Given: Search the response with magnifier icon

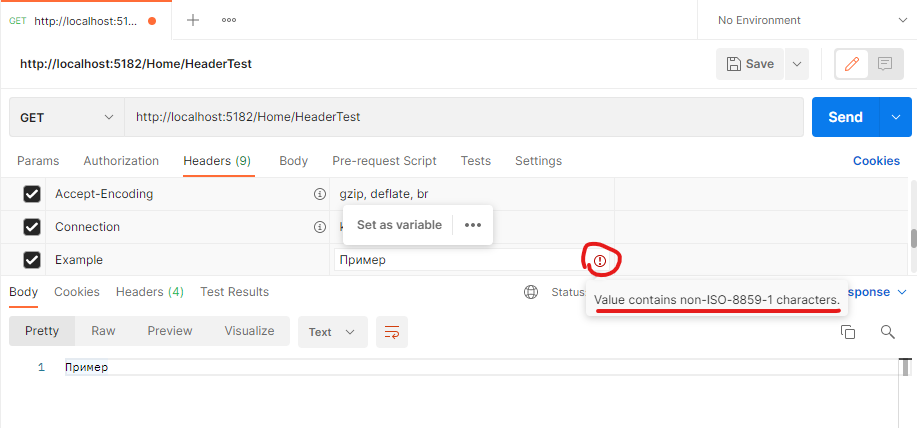Looking at the screenshot, I should pos(888,332).
